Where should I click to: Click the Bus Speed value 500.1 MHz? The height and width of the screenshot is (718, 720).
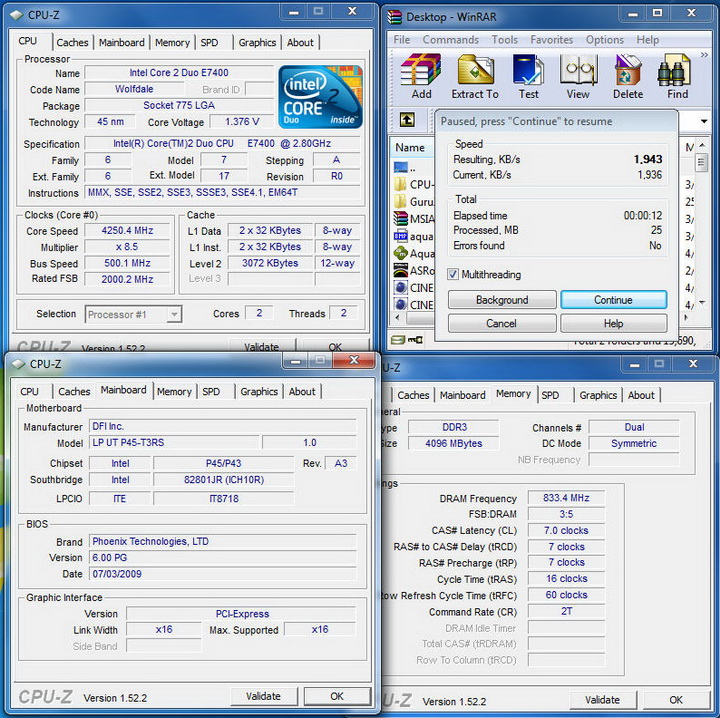tap(127, 263)
